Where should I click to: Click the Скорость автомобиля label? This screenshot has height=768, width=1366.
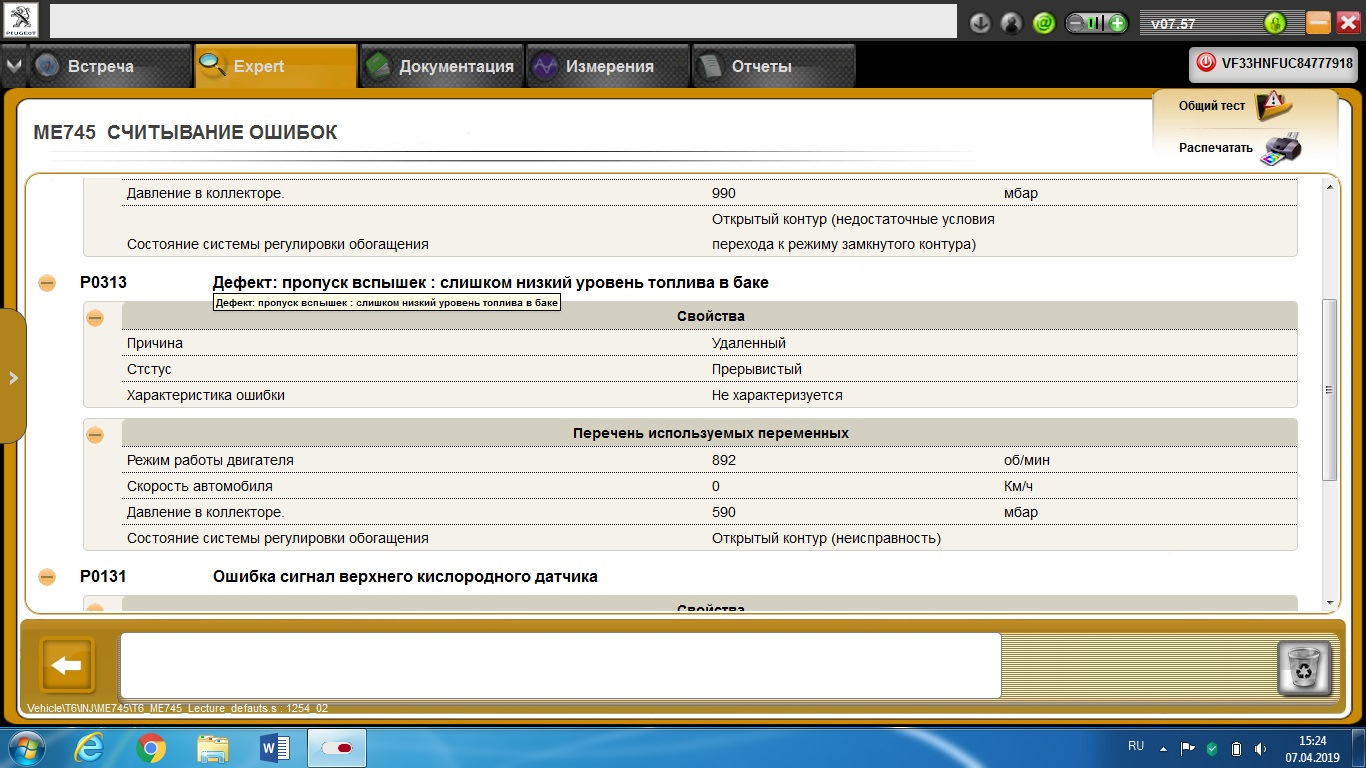[200, 486]
